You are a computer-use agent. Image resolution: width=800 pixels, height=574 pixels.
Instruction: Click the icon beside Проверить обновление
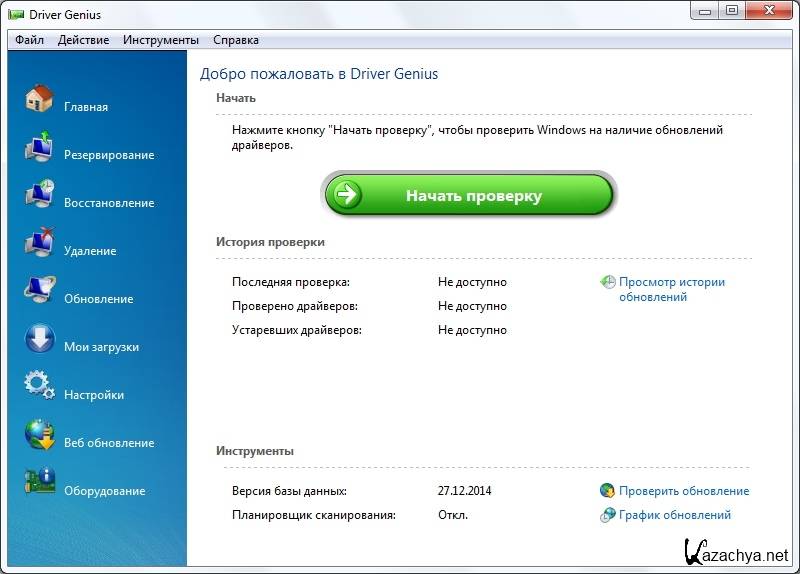point(607,491)
